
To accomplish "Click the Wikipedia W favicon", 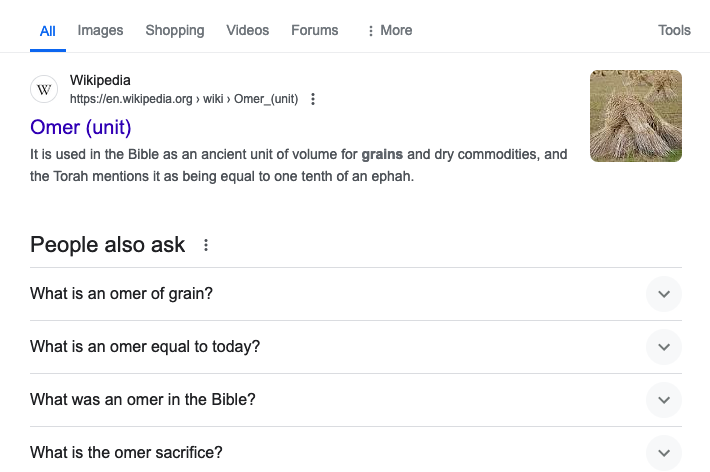I will click(44, 89).
